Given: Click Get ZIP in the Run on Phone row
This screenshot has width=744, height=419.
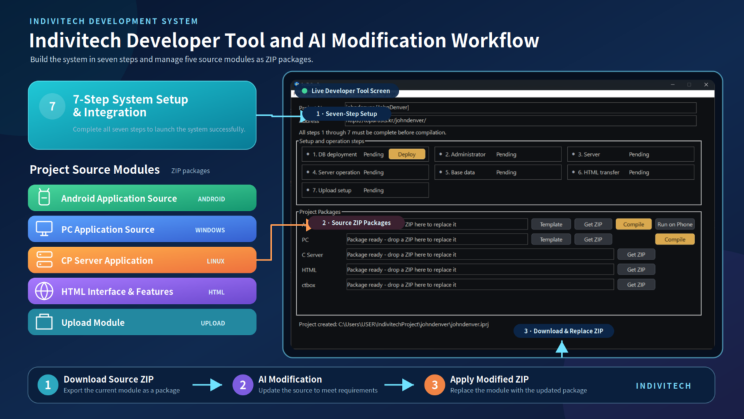Looking at the screenshot, I should click(x=593, y=224).
